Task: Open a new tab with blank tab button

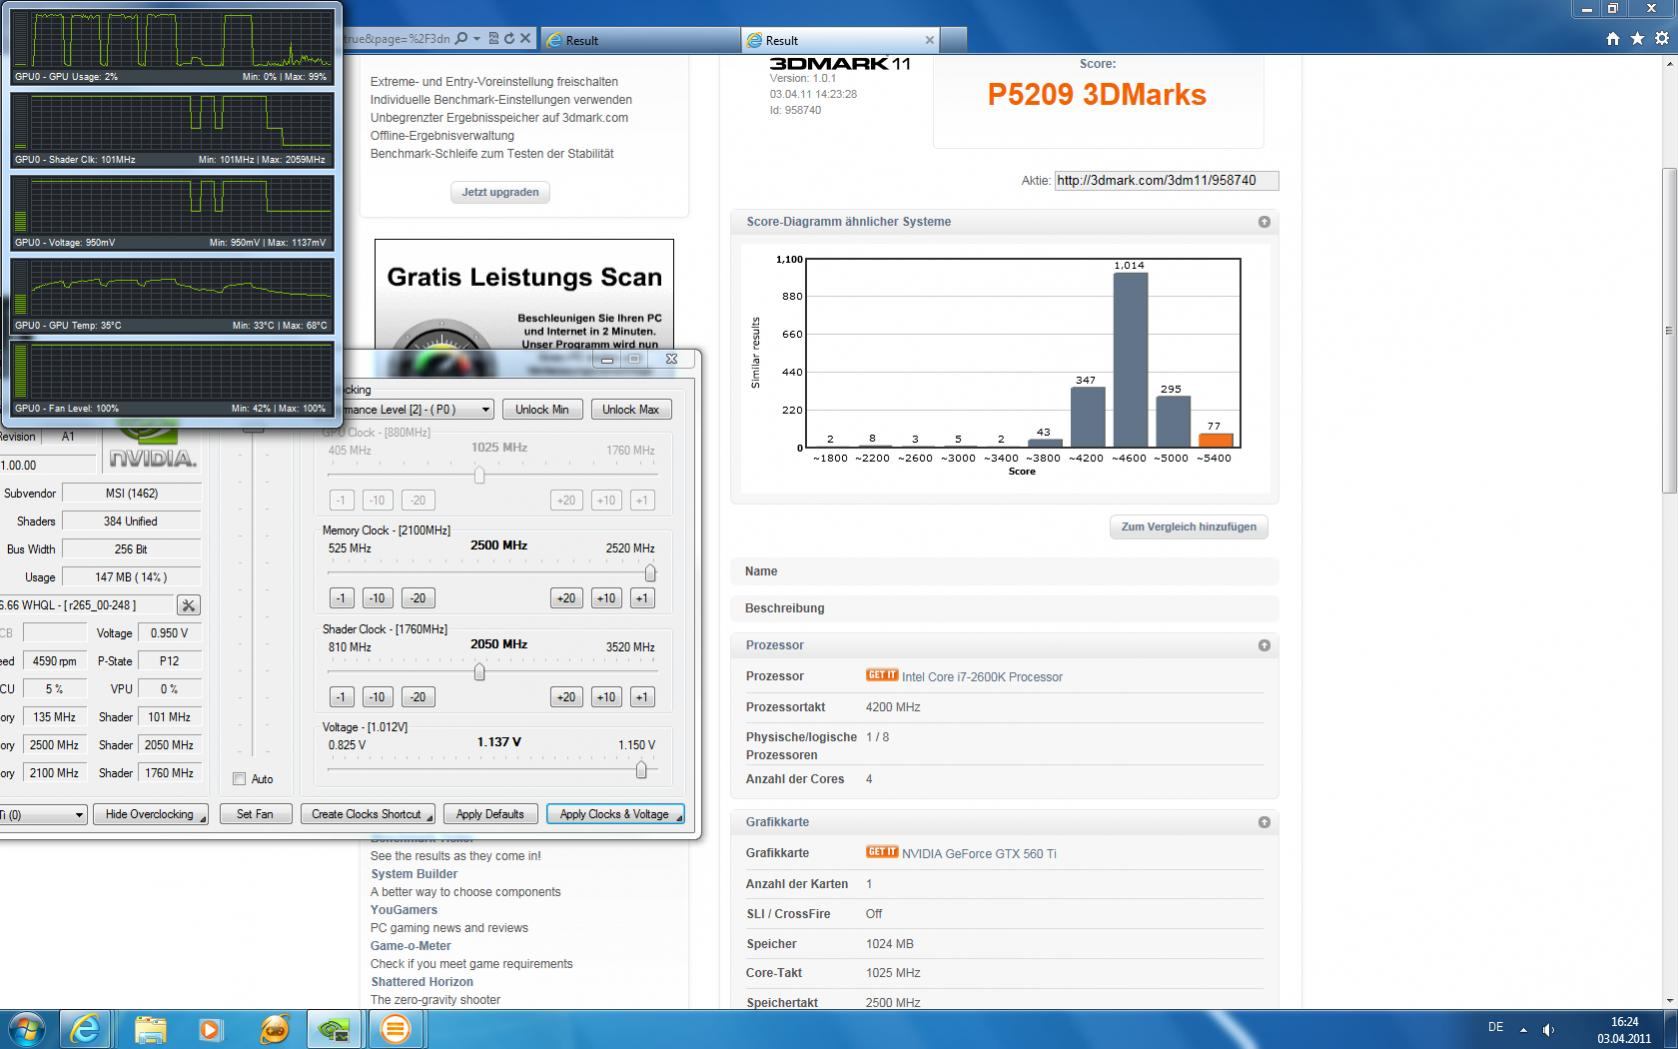Action: point(954,40)
